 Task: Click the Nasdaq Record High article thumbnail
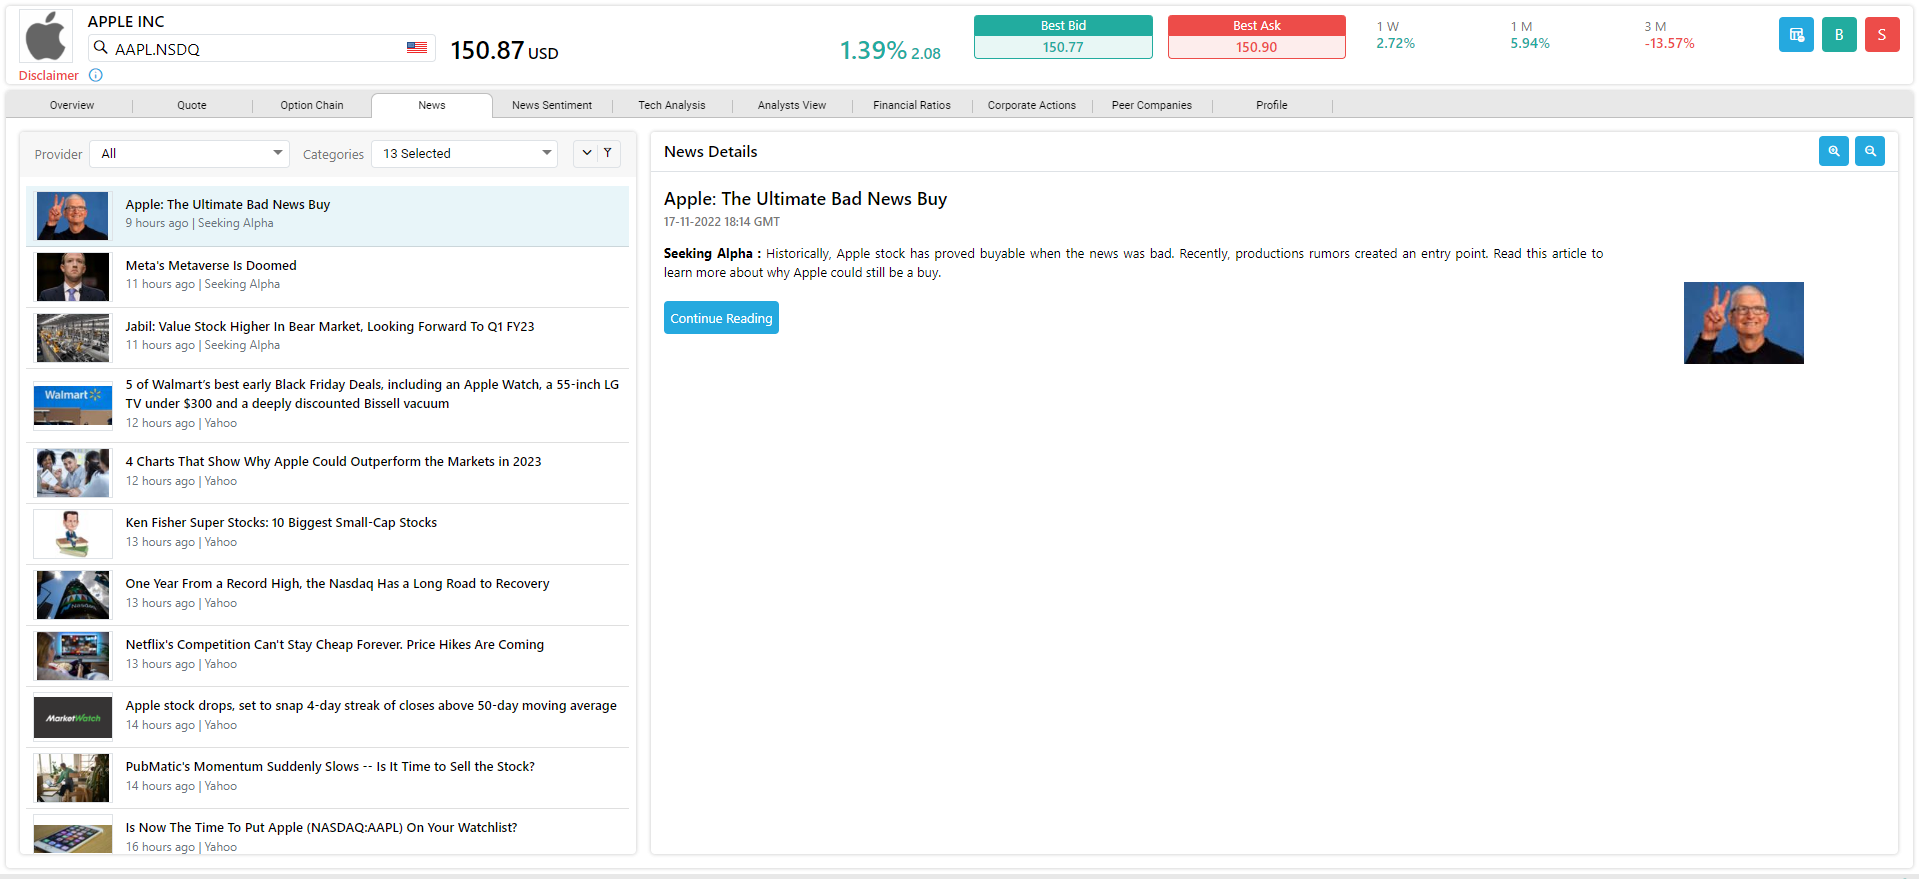[73, 595]
